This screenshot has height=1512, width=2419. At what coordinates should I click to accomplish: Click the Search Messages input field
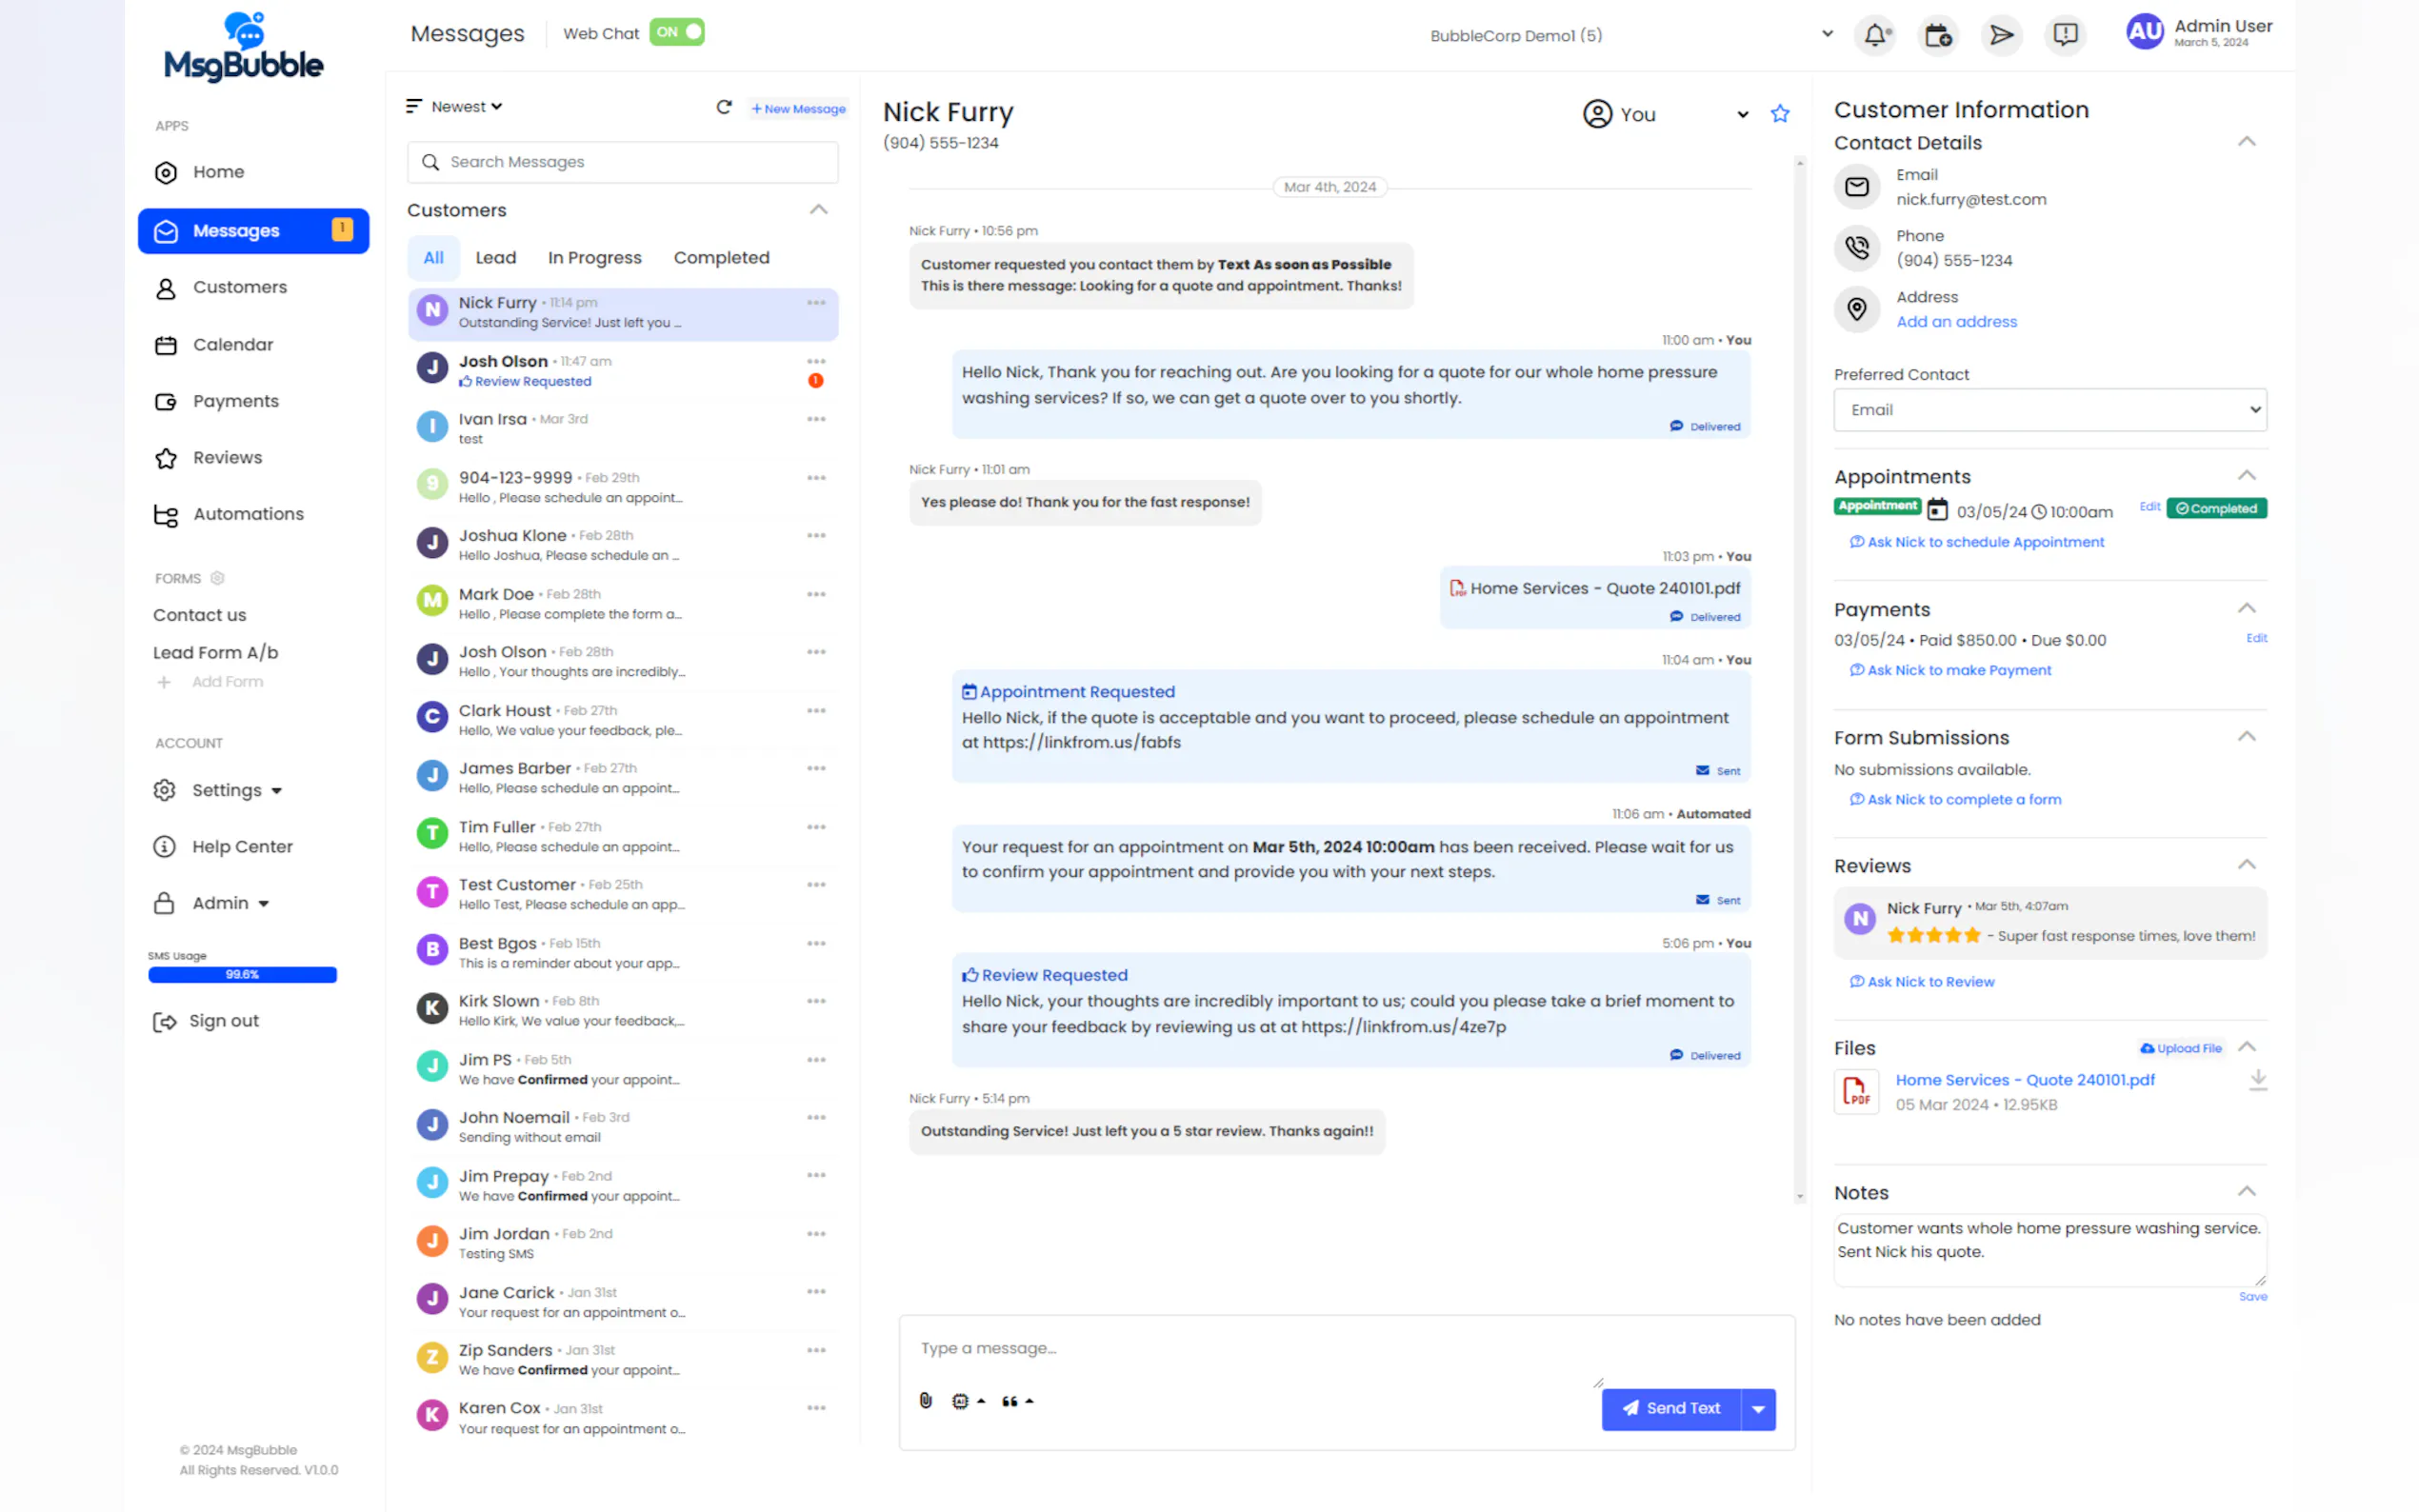pyautogui.click(x=622, y=162)
